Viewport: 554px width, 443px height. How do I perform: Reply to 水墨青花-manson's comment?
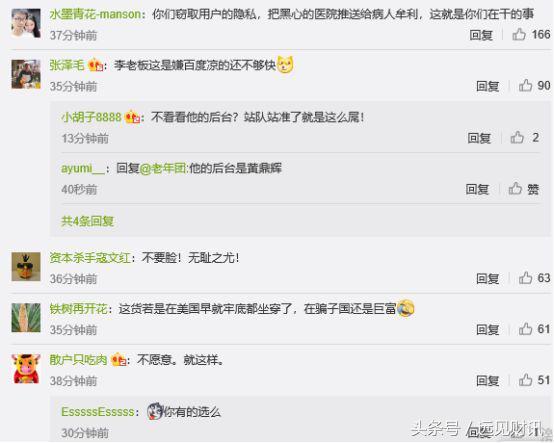481,35
